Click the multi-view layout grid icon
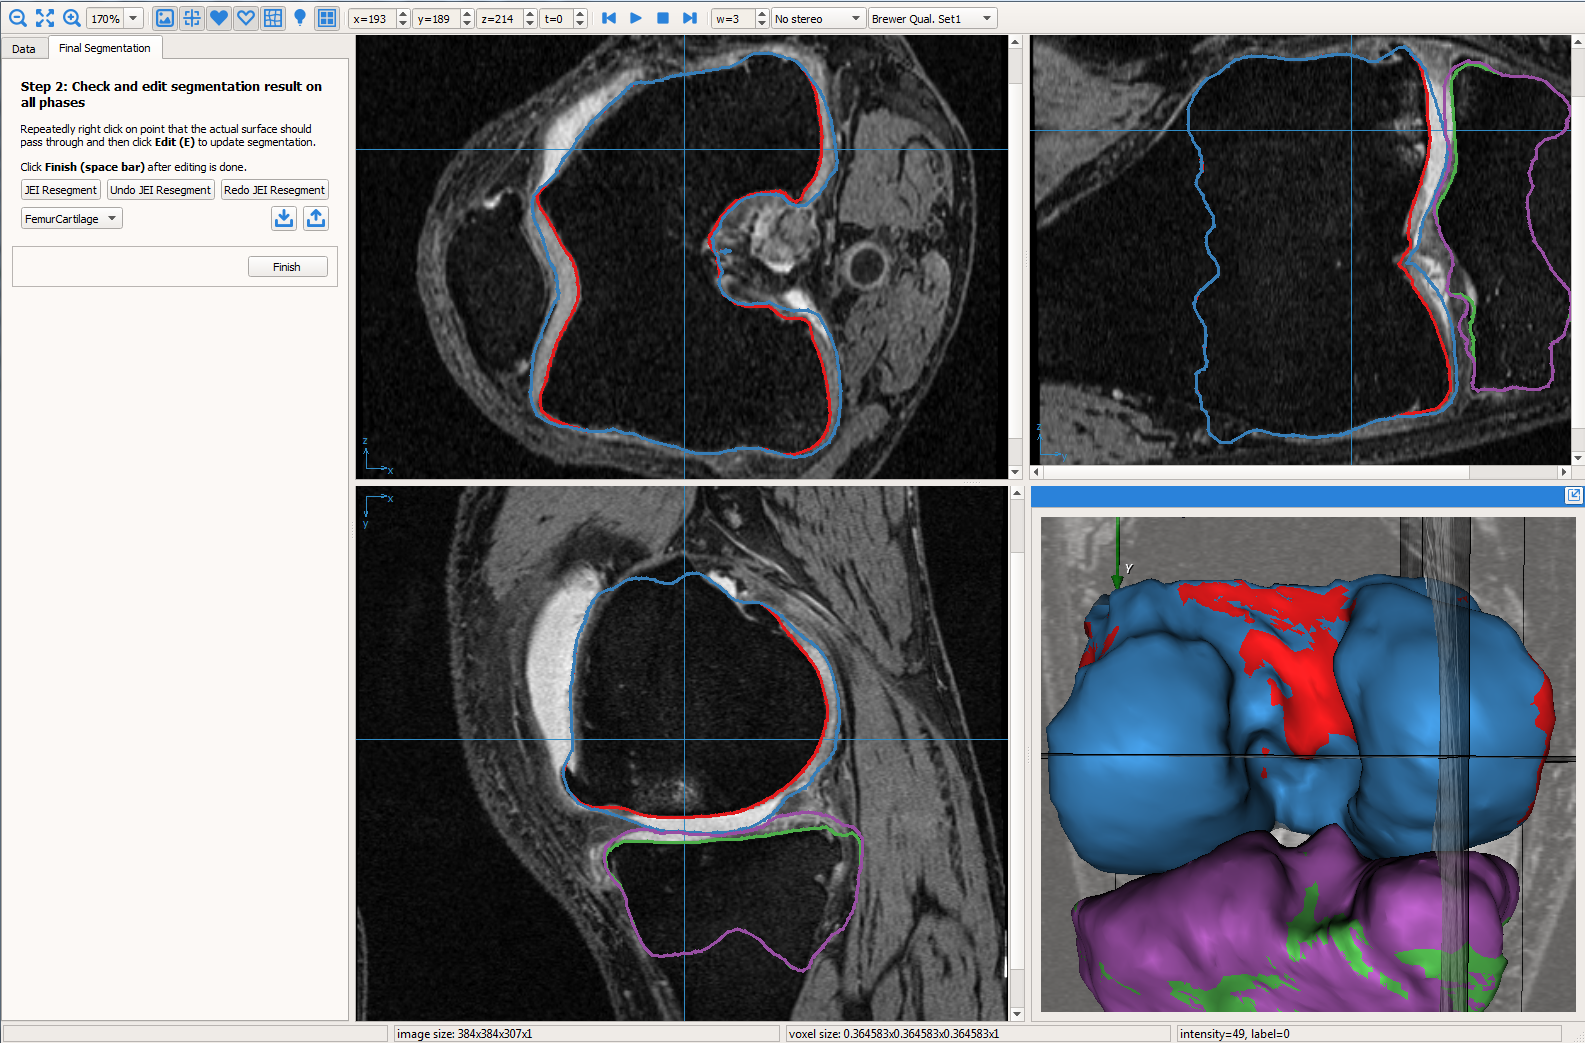 (x=327, y=18)
